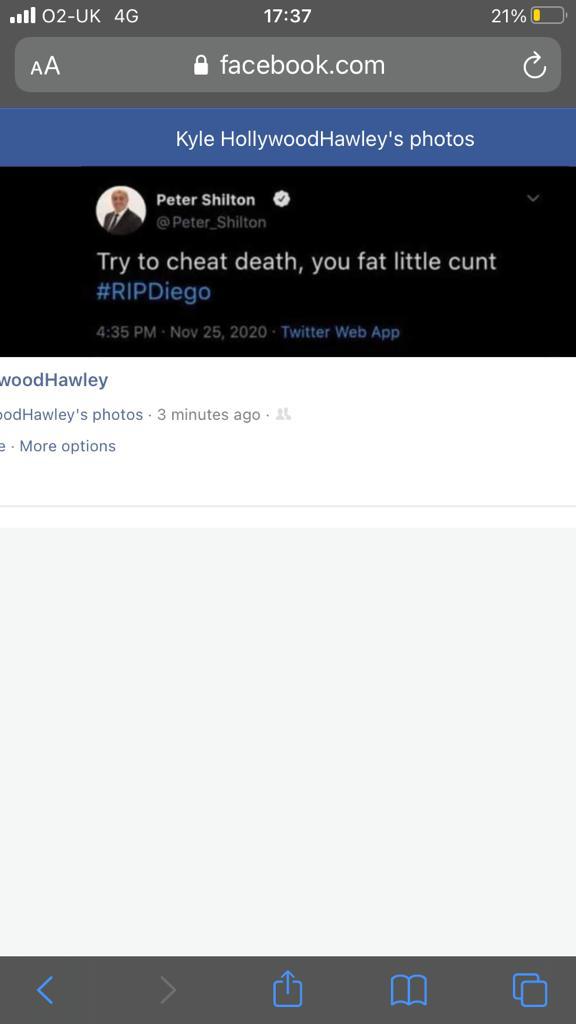Tap the lock icon beside facebook.com
This screenshot has width=576, height=1024.
tap(201, 65)
